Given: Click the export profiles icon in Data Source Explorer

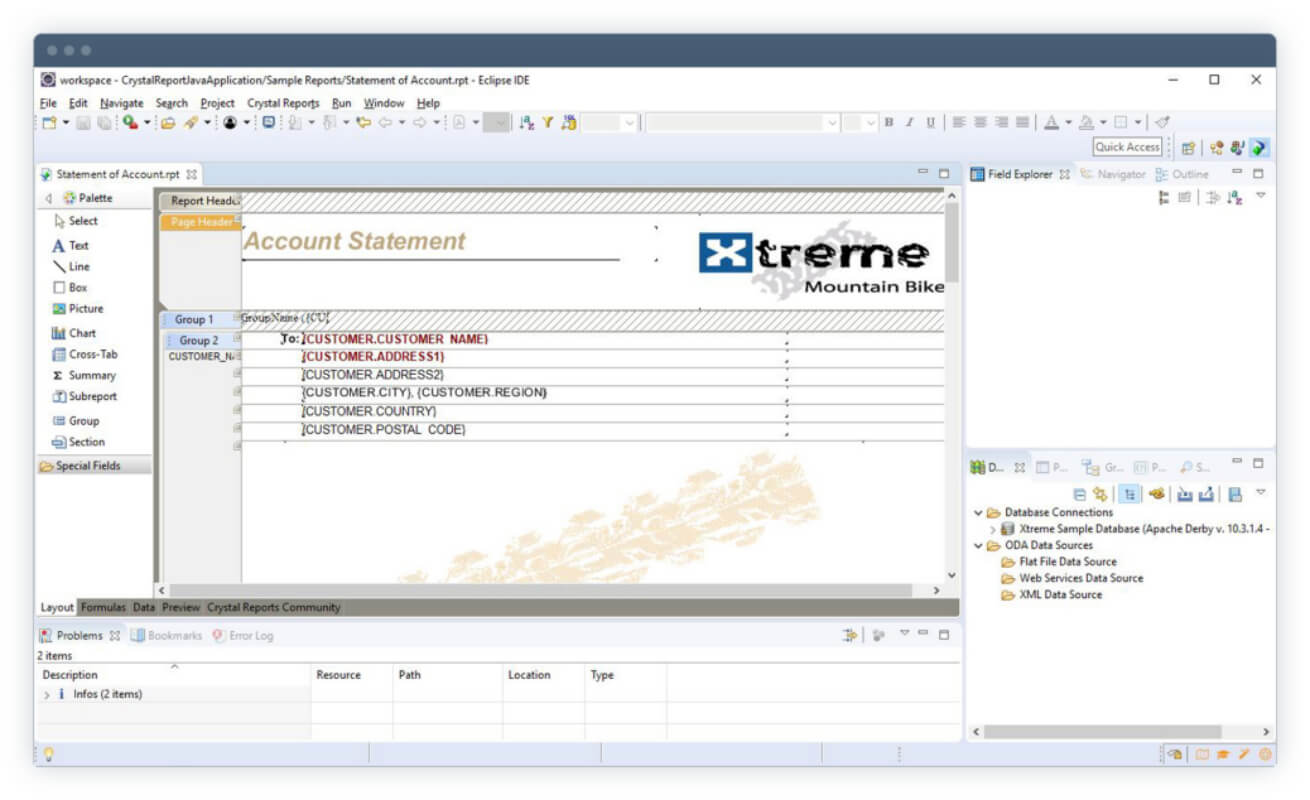Looking at the screenshot, I should pyautogui.click(x=1206, y=494).
